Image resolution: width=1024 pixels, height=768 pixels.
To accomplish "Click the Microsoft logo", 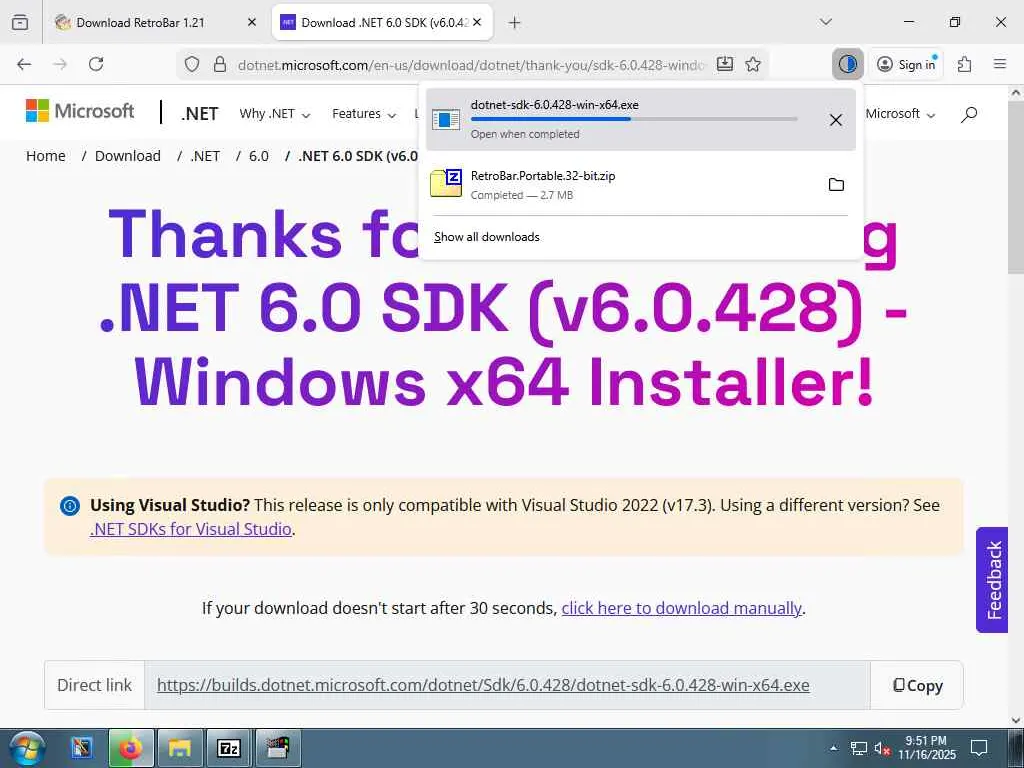I will pyautogui.click(x=80, y=111).
